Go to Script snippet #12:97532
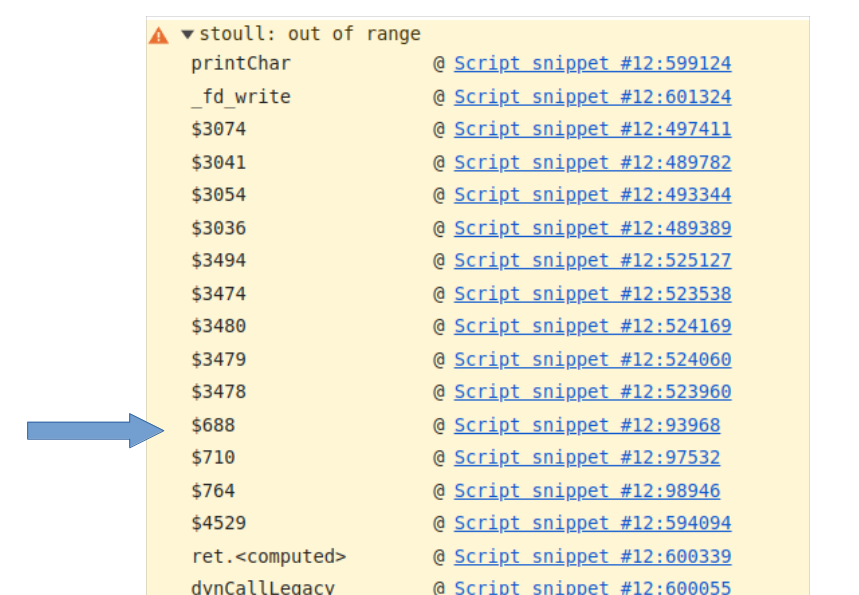The image size is (859, 595). (587, 457)
